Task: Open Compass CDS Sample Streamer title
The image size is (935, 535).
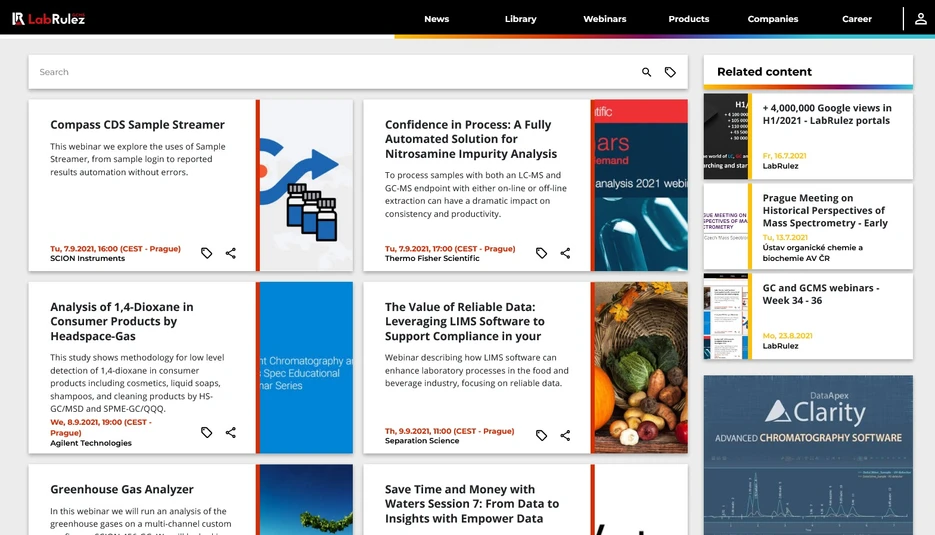Action: (x=137, y=125)
